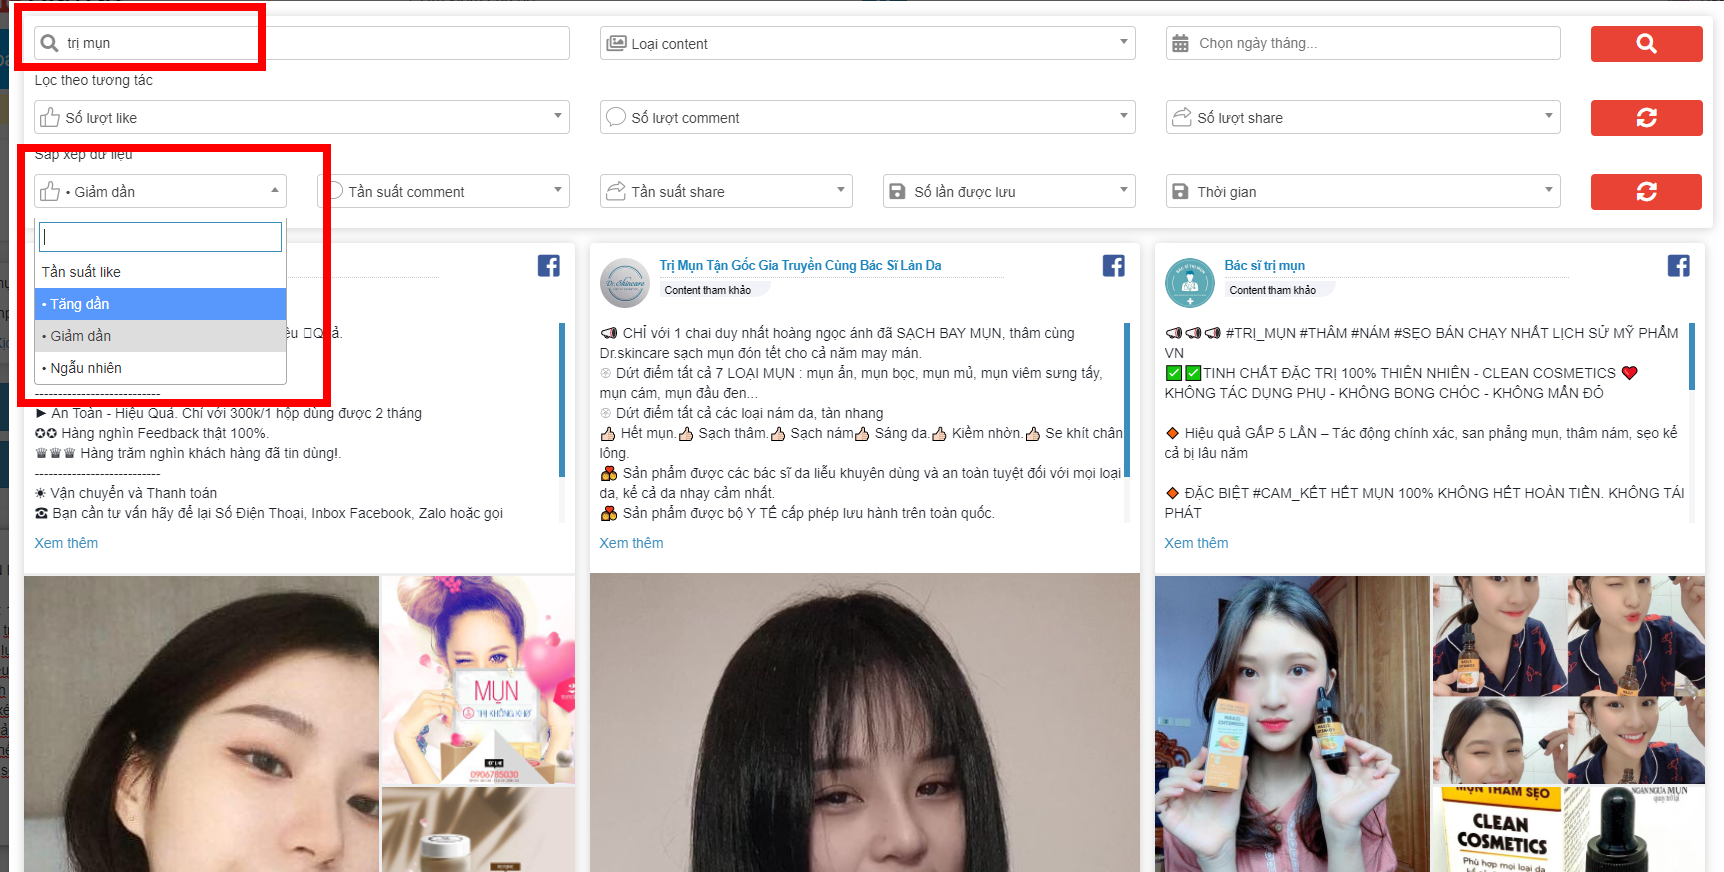This screenshot has width=1724, height=872.
Task: Click share arrow icon in Số lượt share
Action: (x=1182, y=117)
